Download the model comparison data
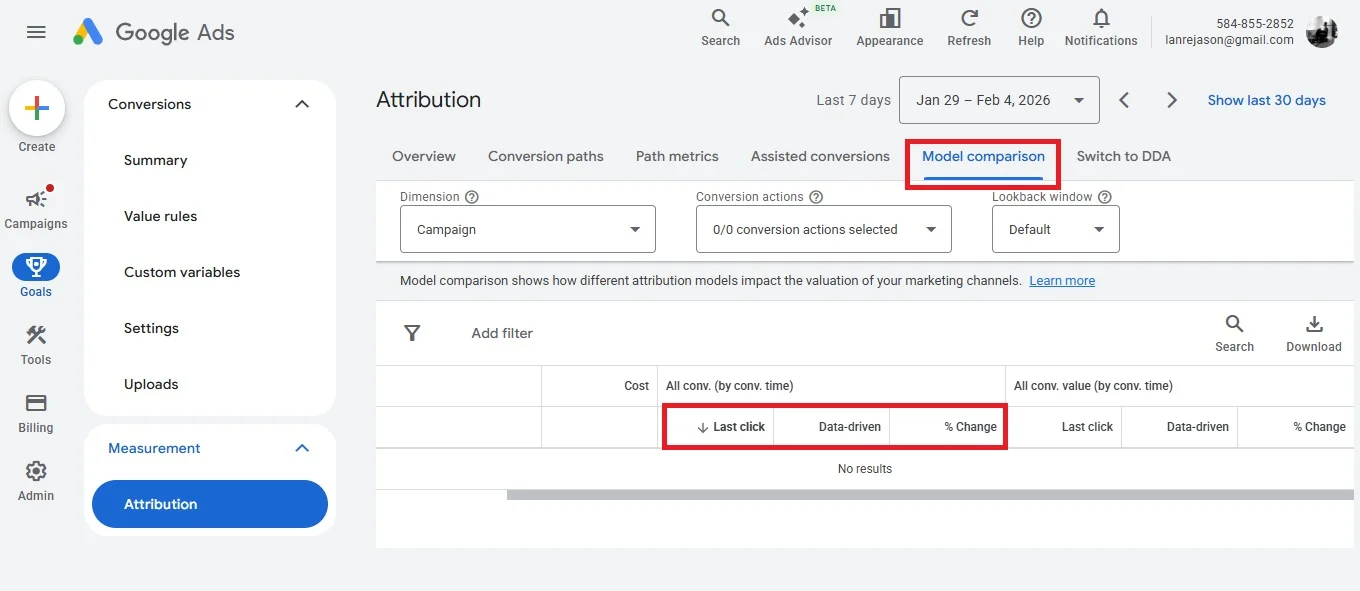1360x591 pixels. click(1313, 330)
